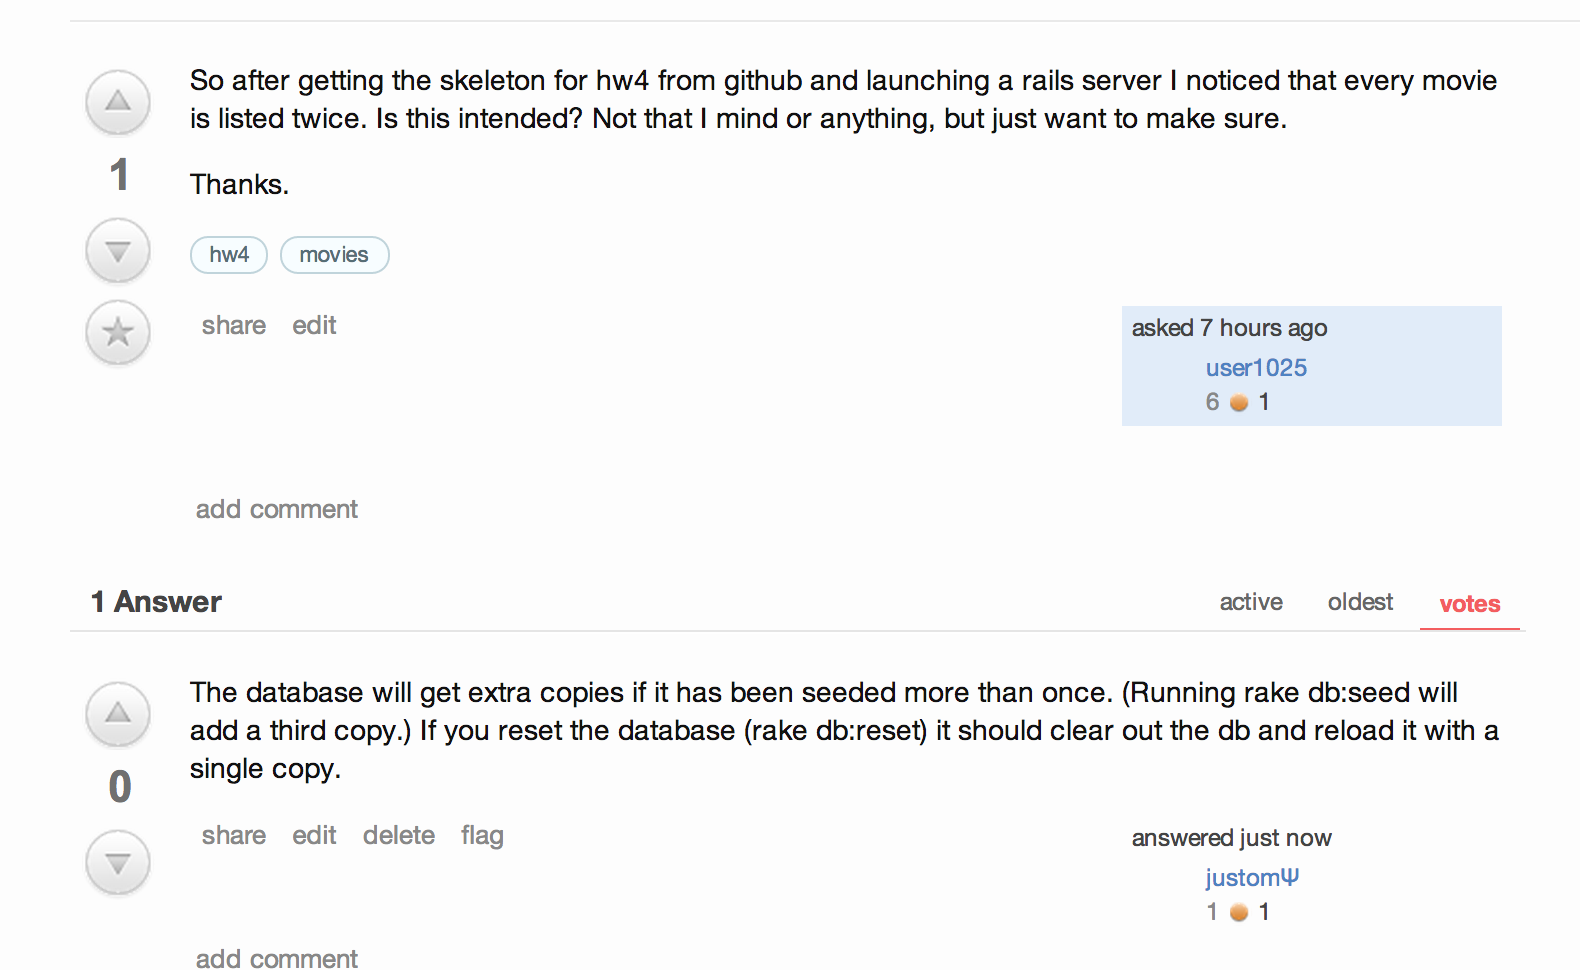The height and width of the screenshot is (970, 1580).
Task: Share the answer post
Action: [x=234, y=836]
